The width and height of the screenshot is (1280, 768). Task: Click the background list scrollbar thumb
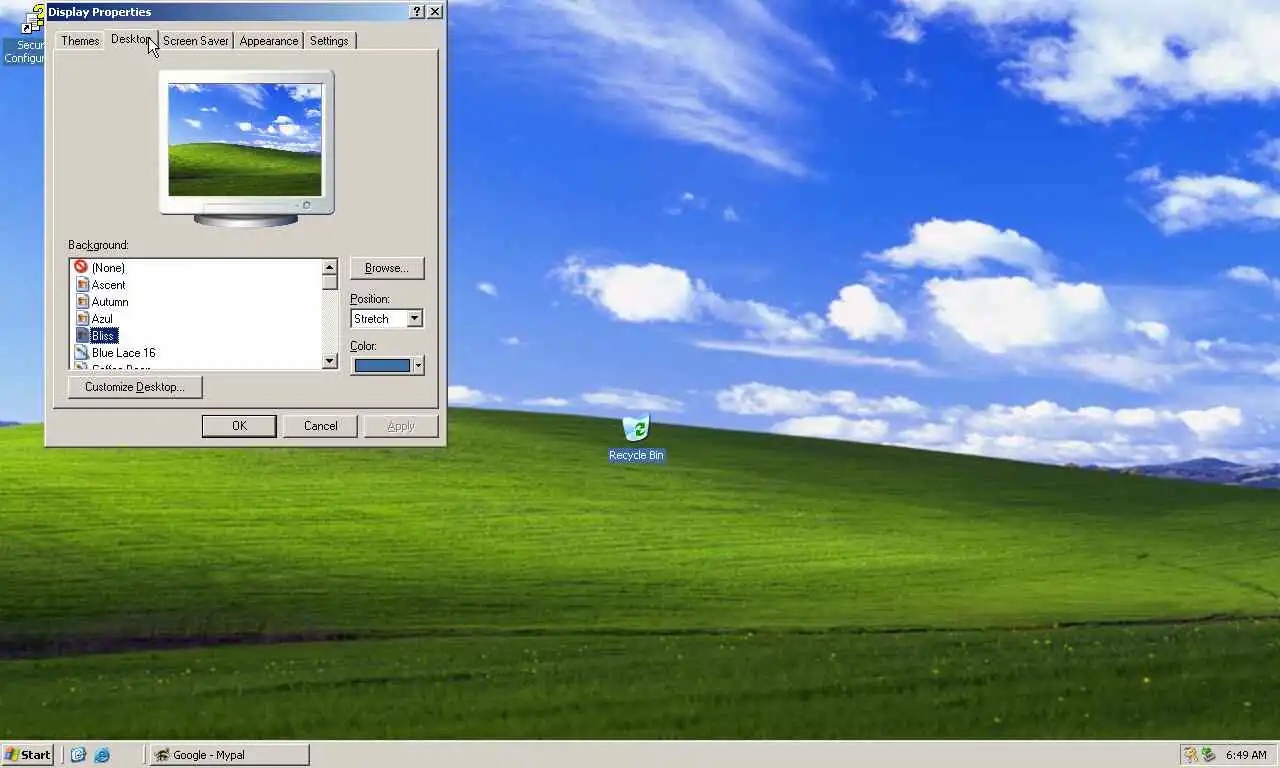point(330,282)
